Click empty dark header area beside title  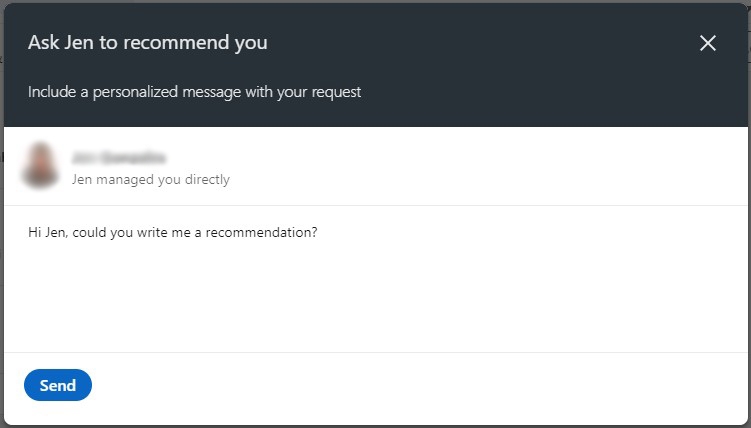(x=479, y=43)
